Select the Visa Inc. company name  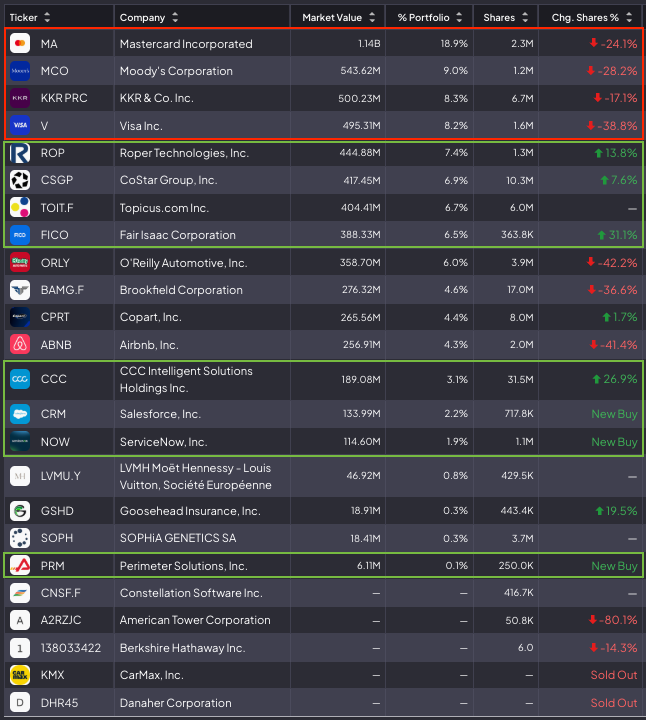coord(141,126)
